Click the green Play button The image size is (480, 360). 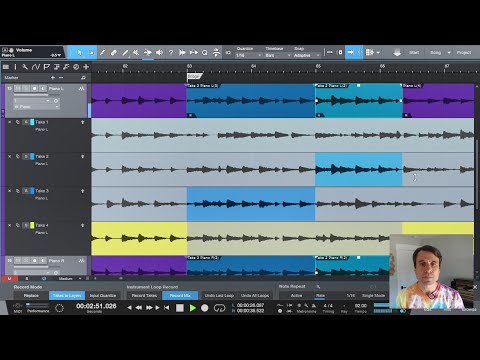coord(192,308)
